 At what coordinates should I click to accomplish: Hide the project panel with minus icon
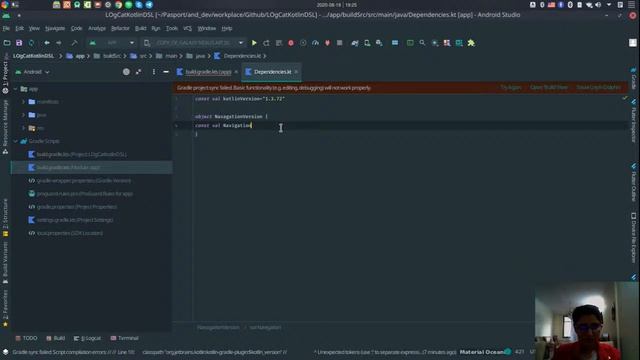click(x=166, y=72)
